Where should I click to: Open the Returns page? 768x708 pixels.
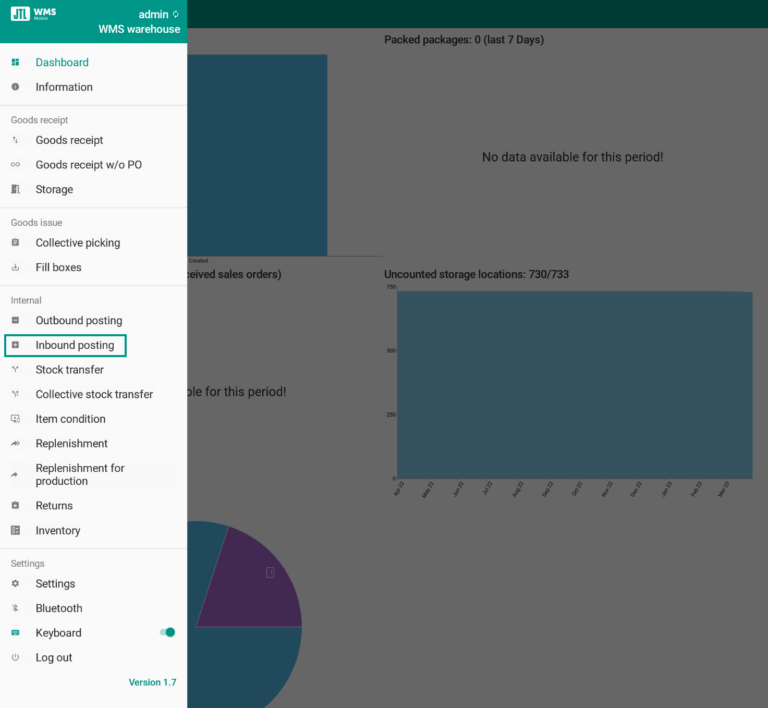pyautogui.click(x=54, y=505)
